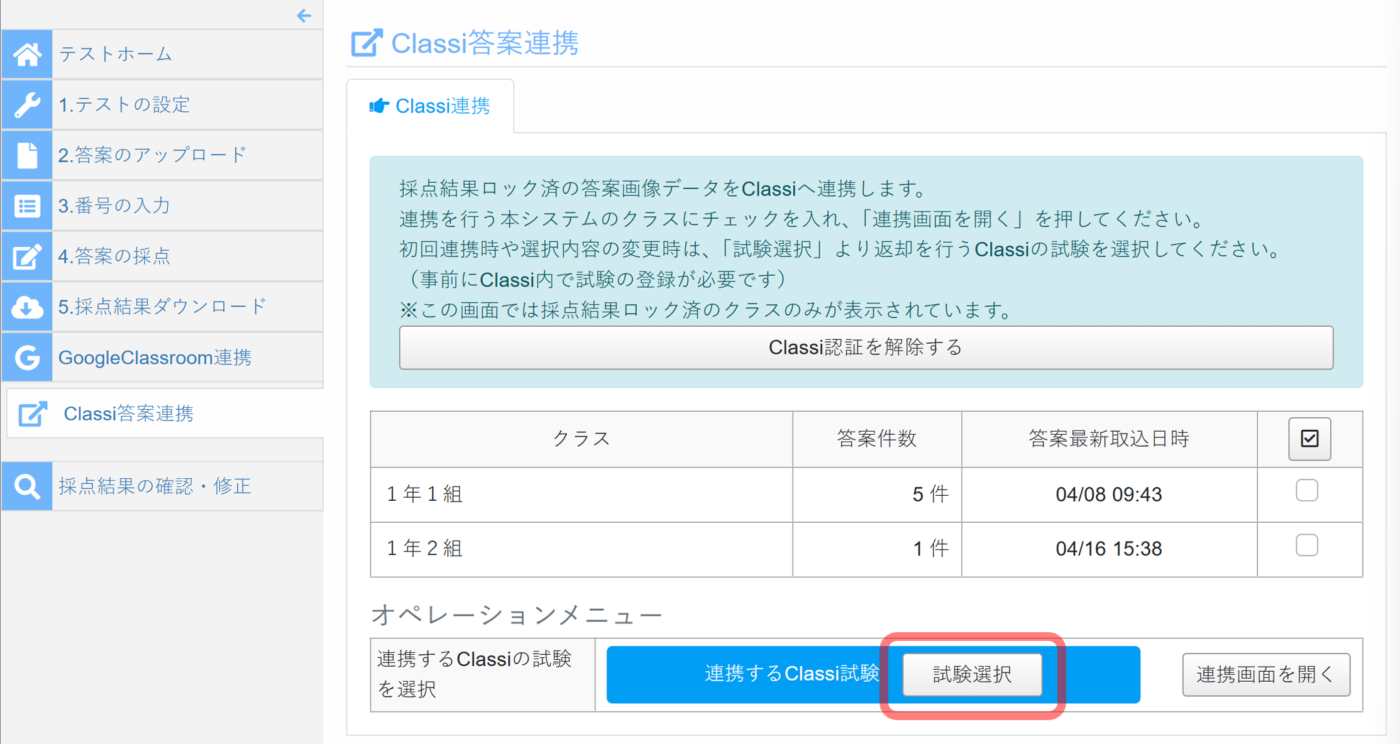Open テストホーム in the sidebar

point(162,54)
